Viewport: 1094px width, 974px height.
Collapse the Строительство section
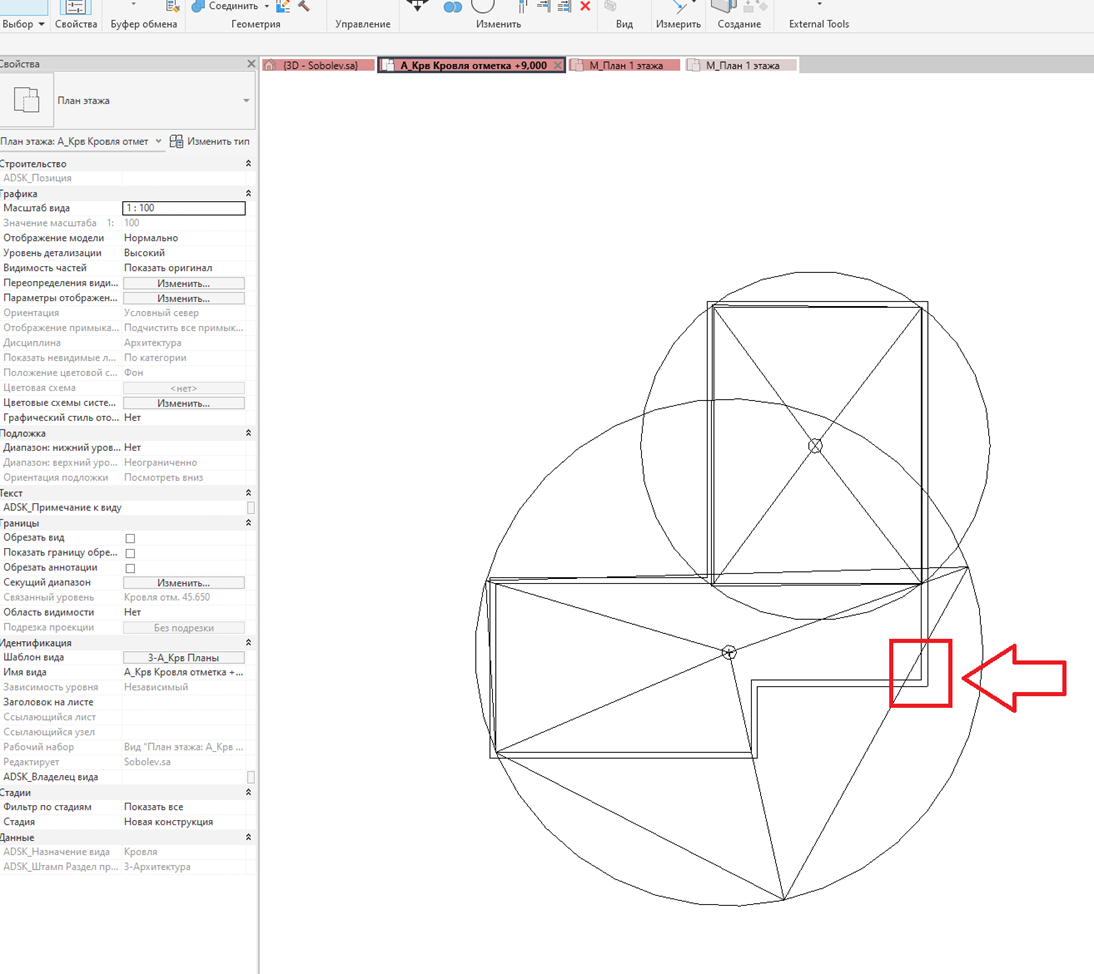(x=248, y=163)
